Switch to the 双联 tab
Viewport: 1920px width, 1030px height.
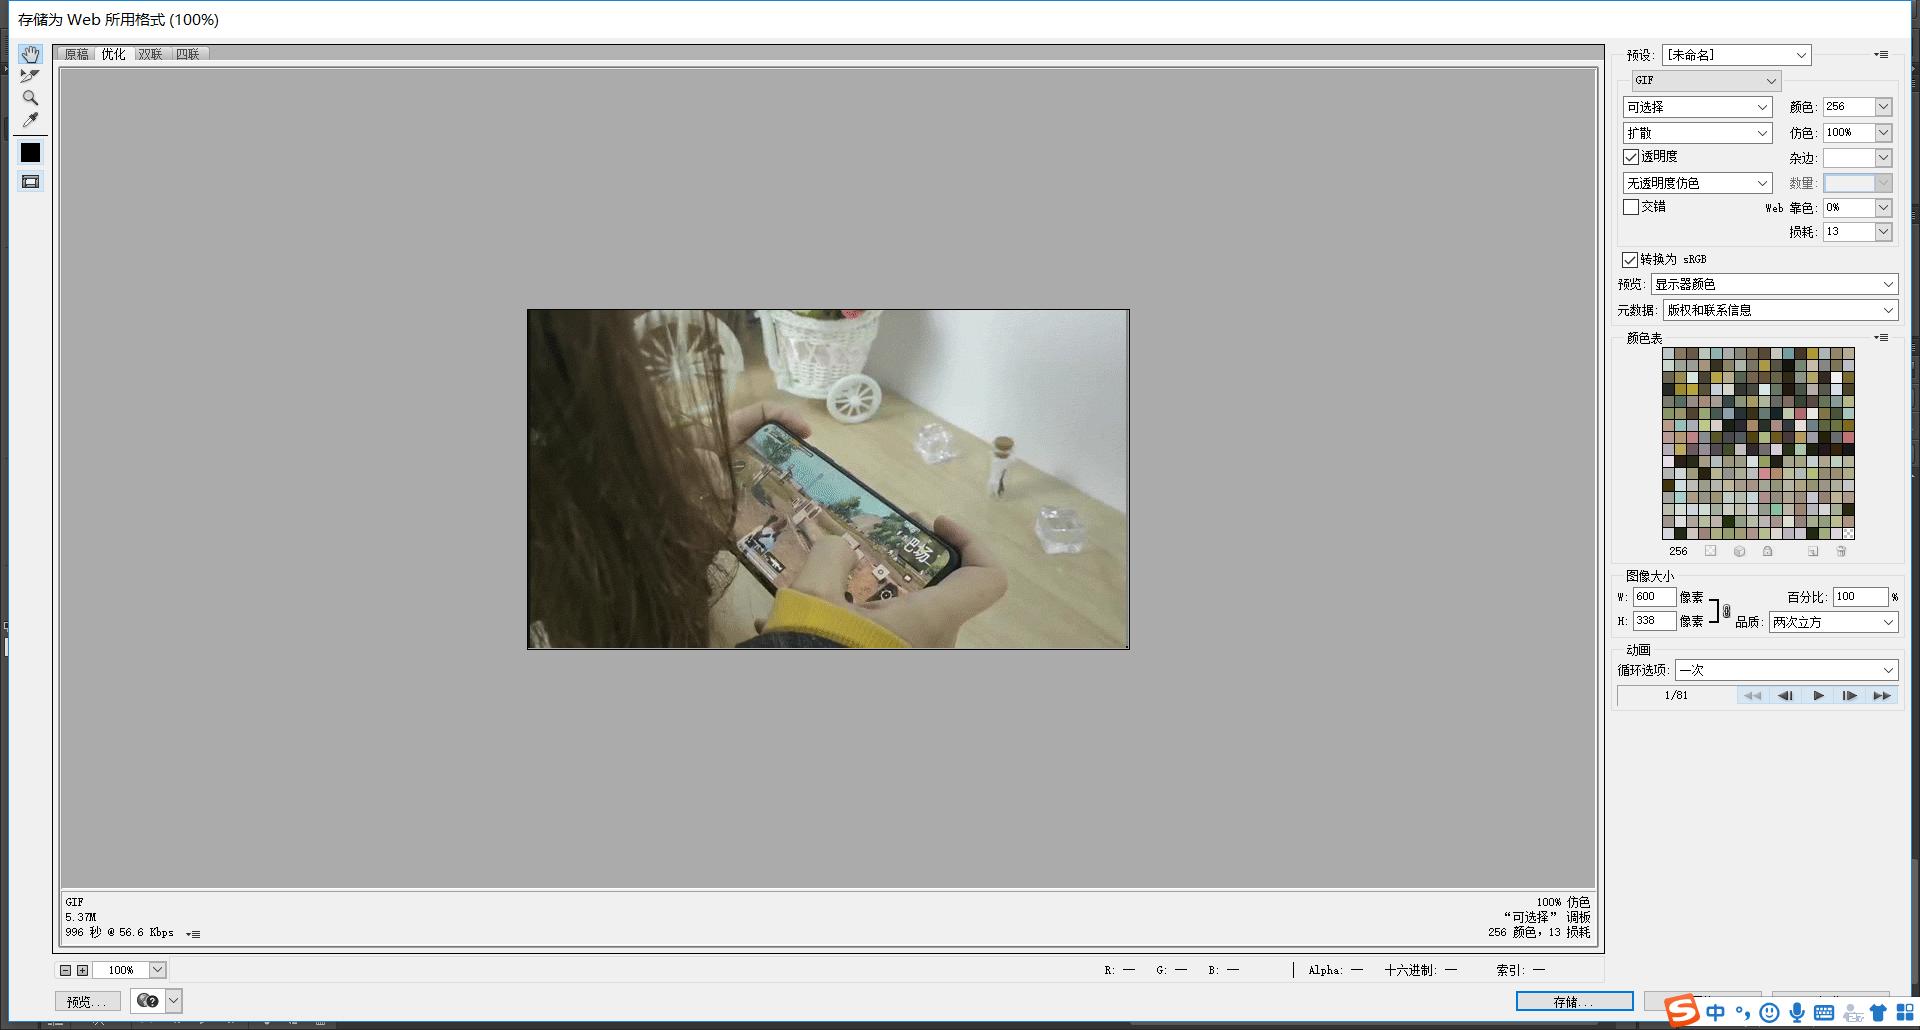[x=150, y=54]
